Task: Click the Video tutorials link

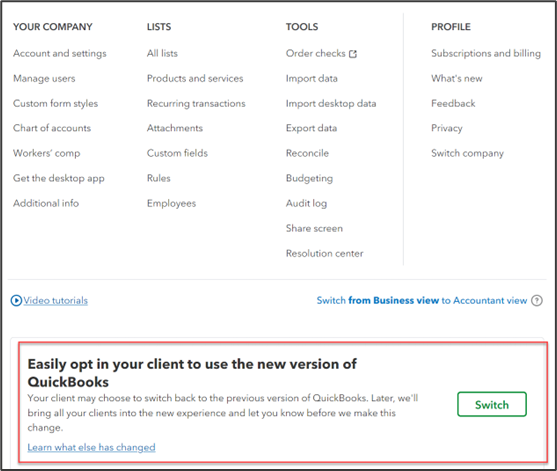Action: (x=55, y=301)
